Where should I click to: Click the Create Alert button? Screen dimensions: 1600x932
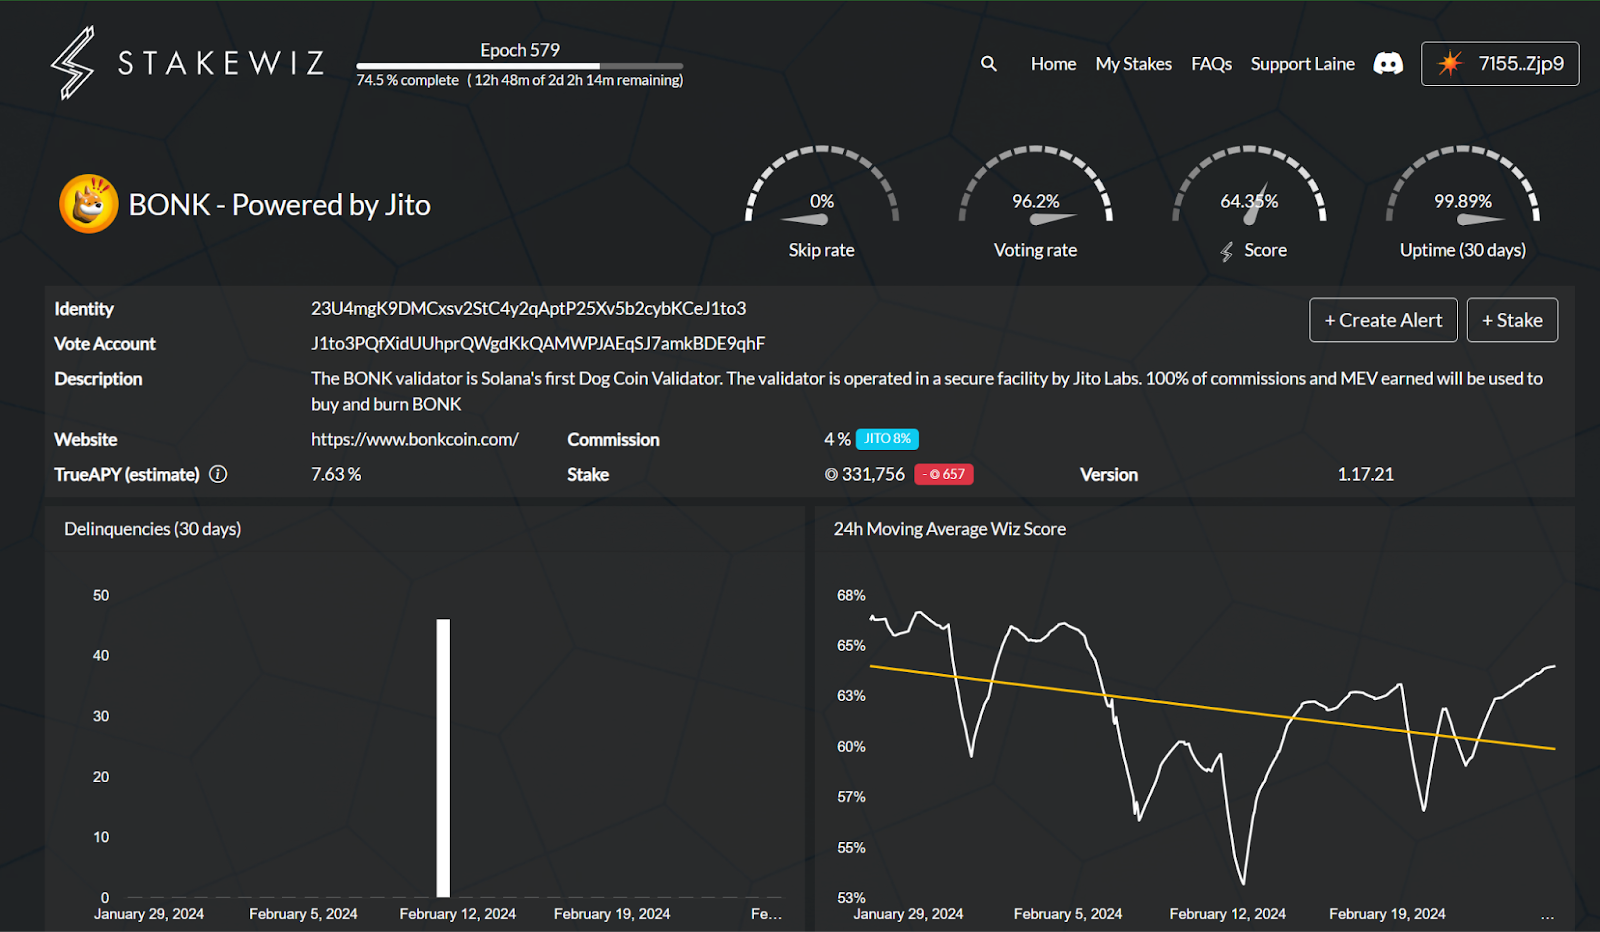click(1383, 320)
